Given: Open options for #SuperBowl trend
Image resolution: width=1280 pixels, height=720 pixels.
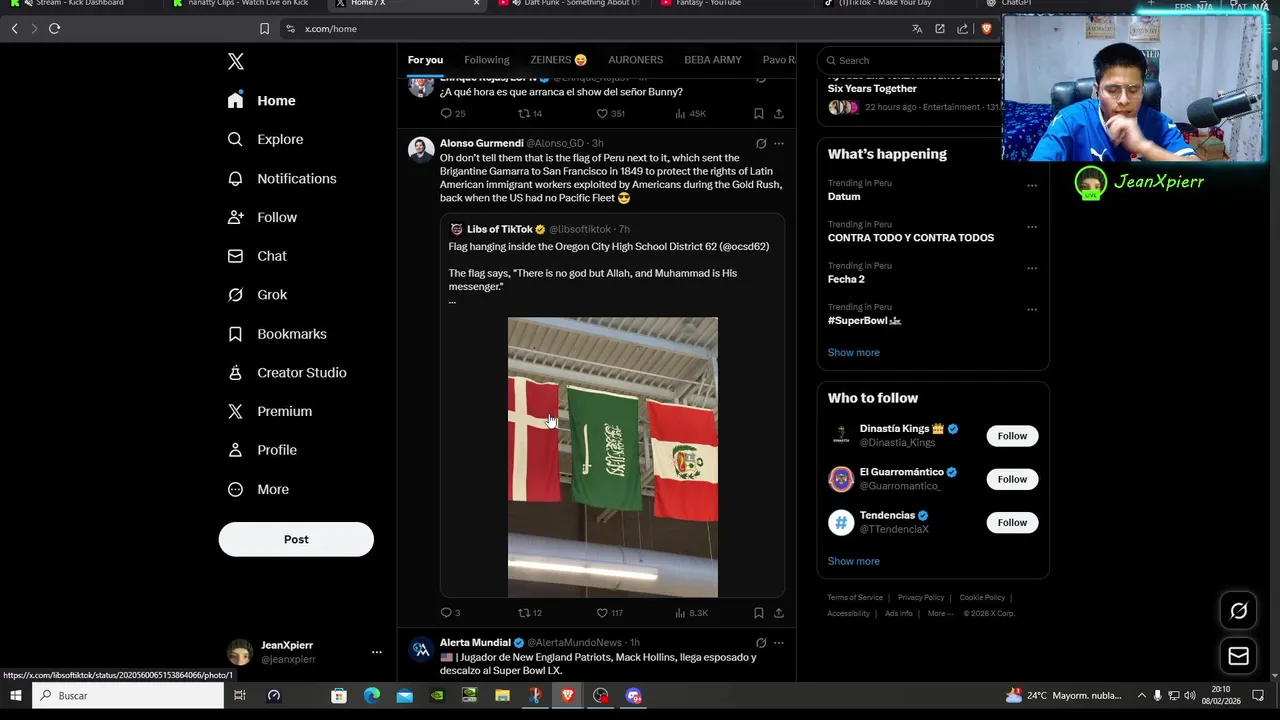Looking at the screenshot, I should (x=1032, y=309).
